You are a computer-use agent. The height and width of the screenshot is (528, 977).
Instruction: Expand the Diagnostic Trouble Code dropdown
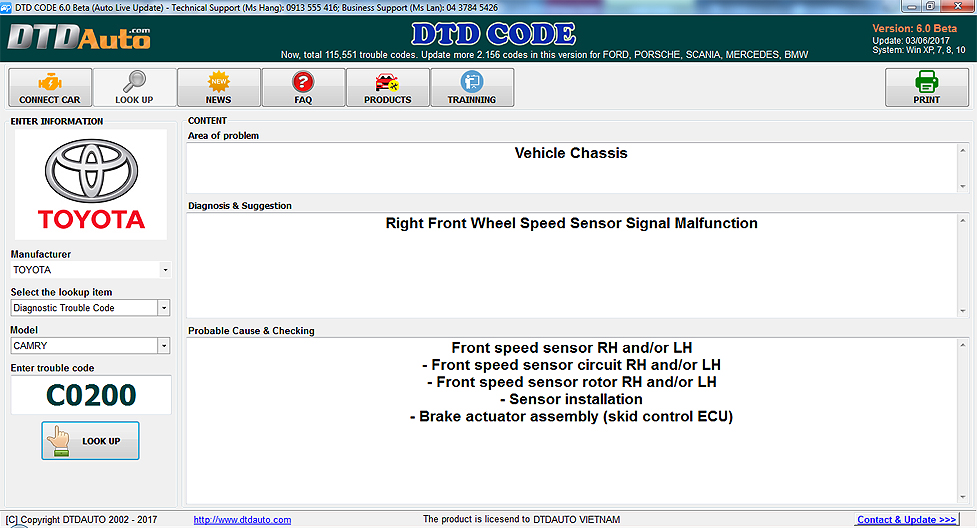(x=164, y=308)
